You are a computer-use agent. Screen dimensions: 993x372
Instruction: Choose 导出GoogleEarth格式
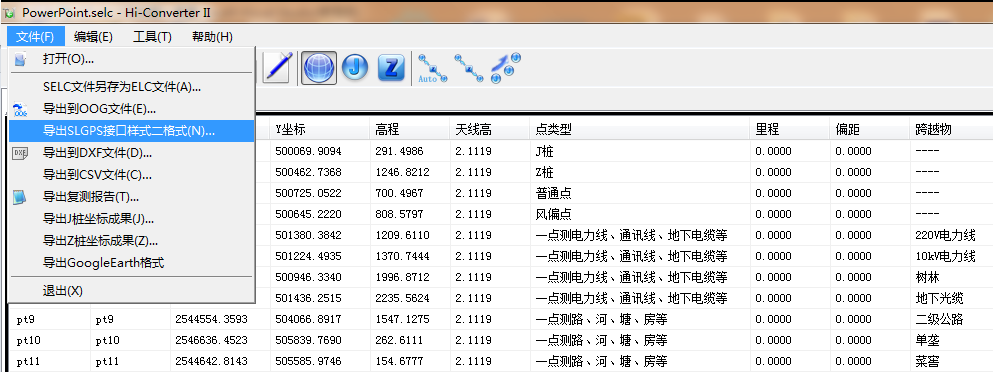point(132,262)
